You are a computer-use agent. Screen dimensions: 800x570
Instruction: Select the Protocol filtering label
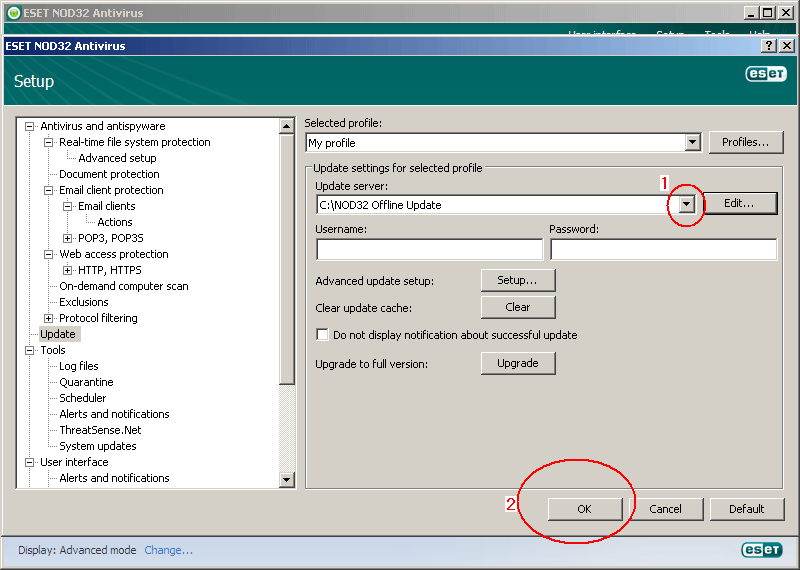(98, 318)
